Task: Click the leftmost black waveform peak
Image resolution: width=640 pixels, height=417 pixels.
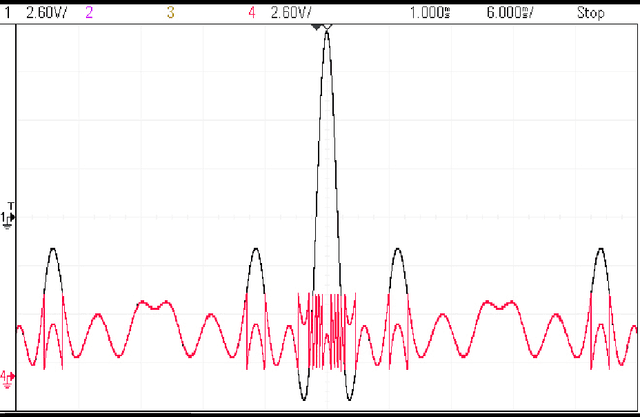Action: click(x=52, y=252)
